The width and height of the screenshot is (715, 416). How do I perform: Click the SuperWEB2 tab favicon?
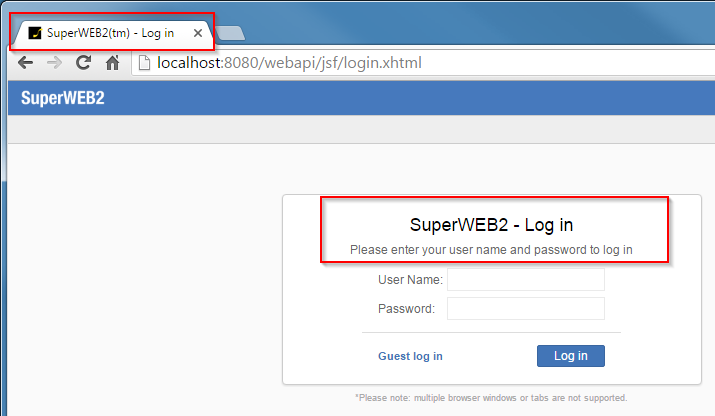click(35, 33)
